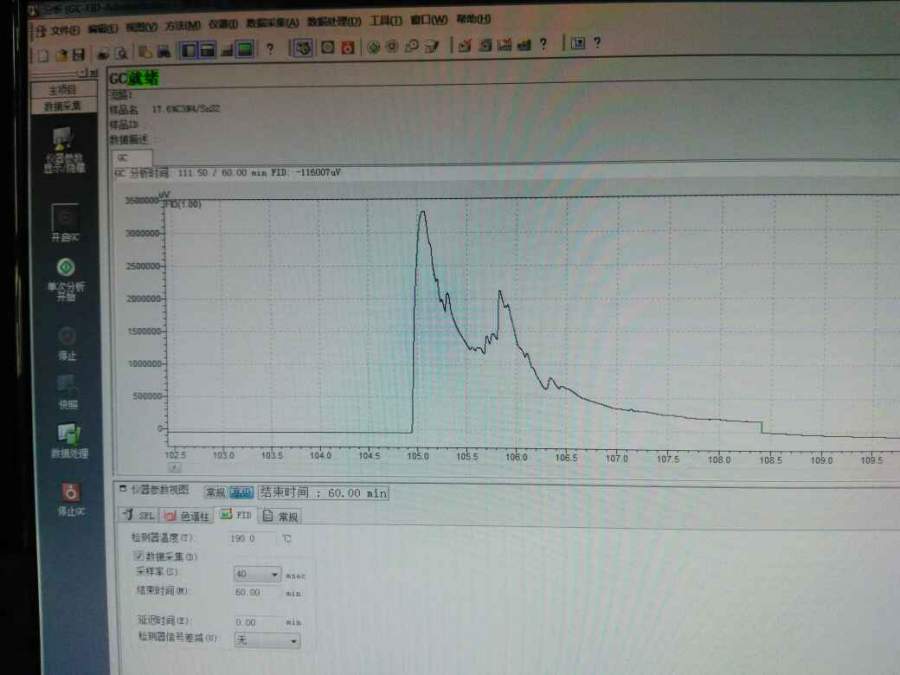Open the 方法(M) menu

[x=183, y=26]
